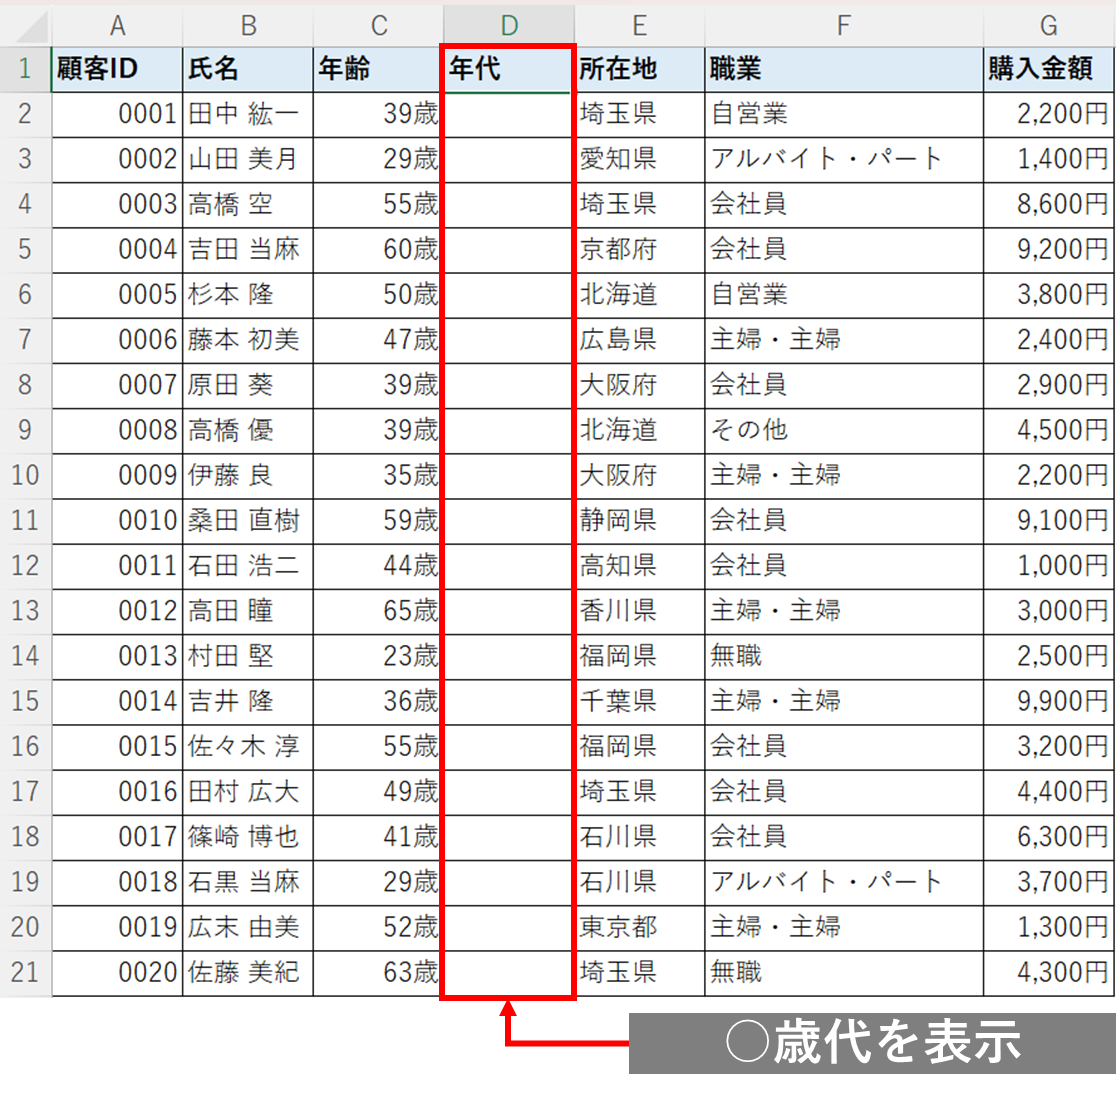Click the 年齢 header cell

(377, 69)
